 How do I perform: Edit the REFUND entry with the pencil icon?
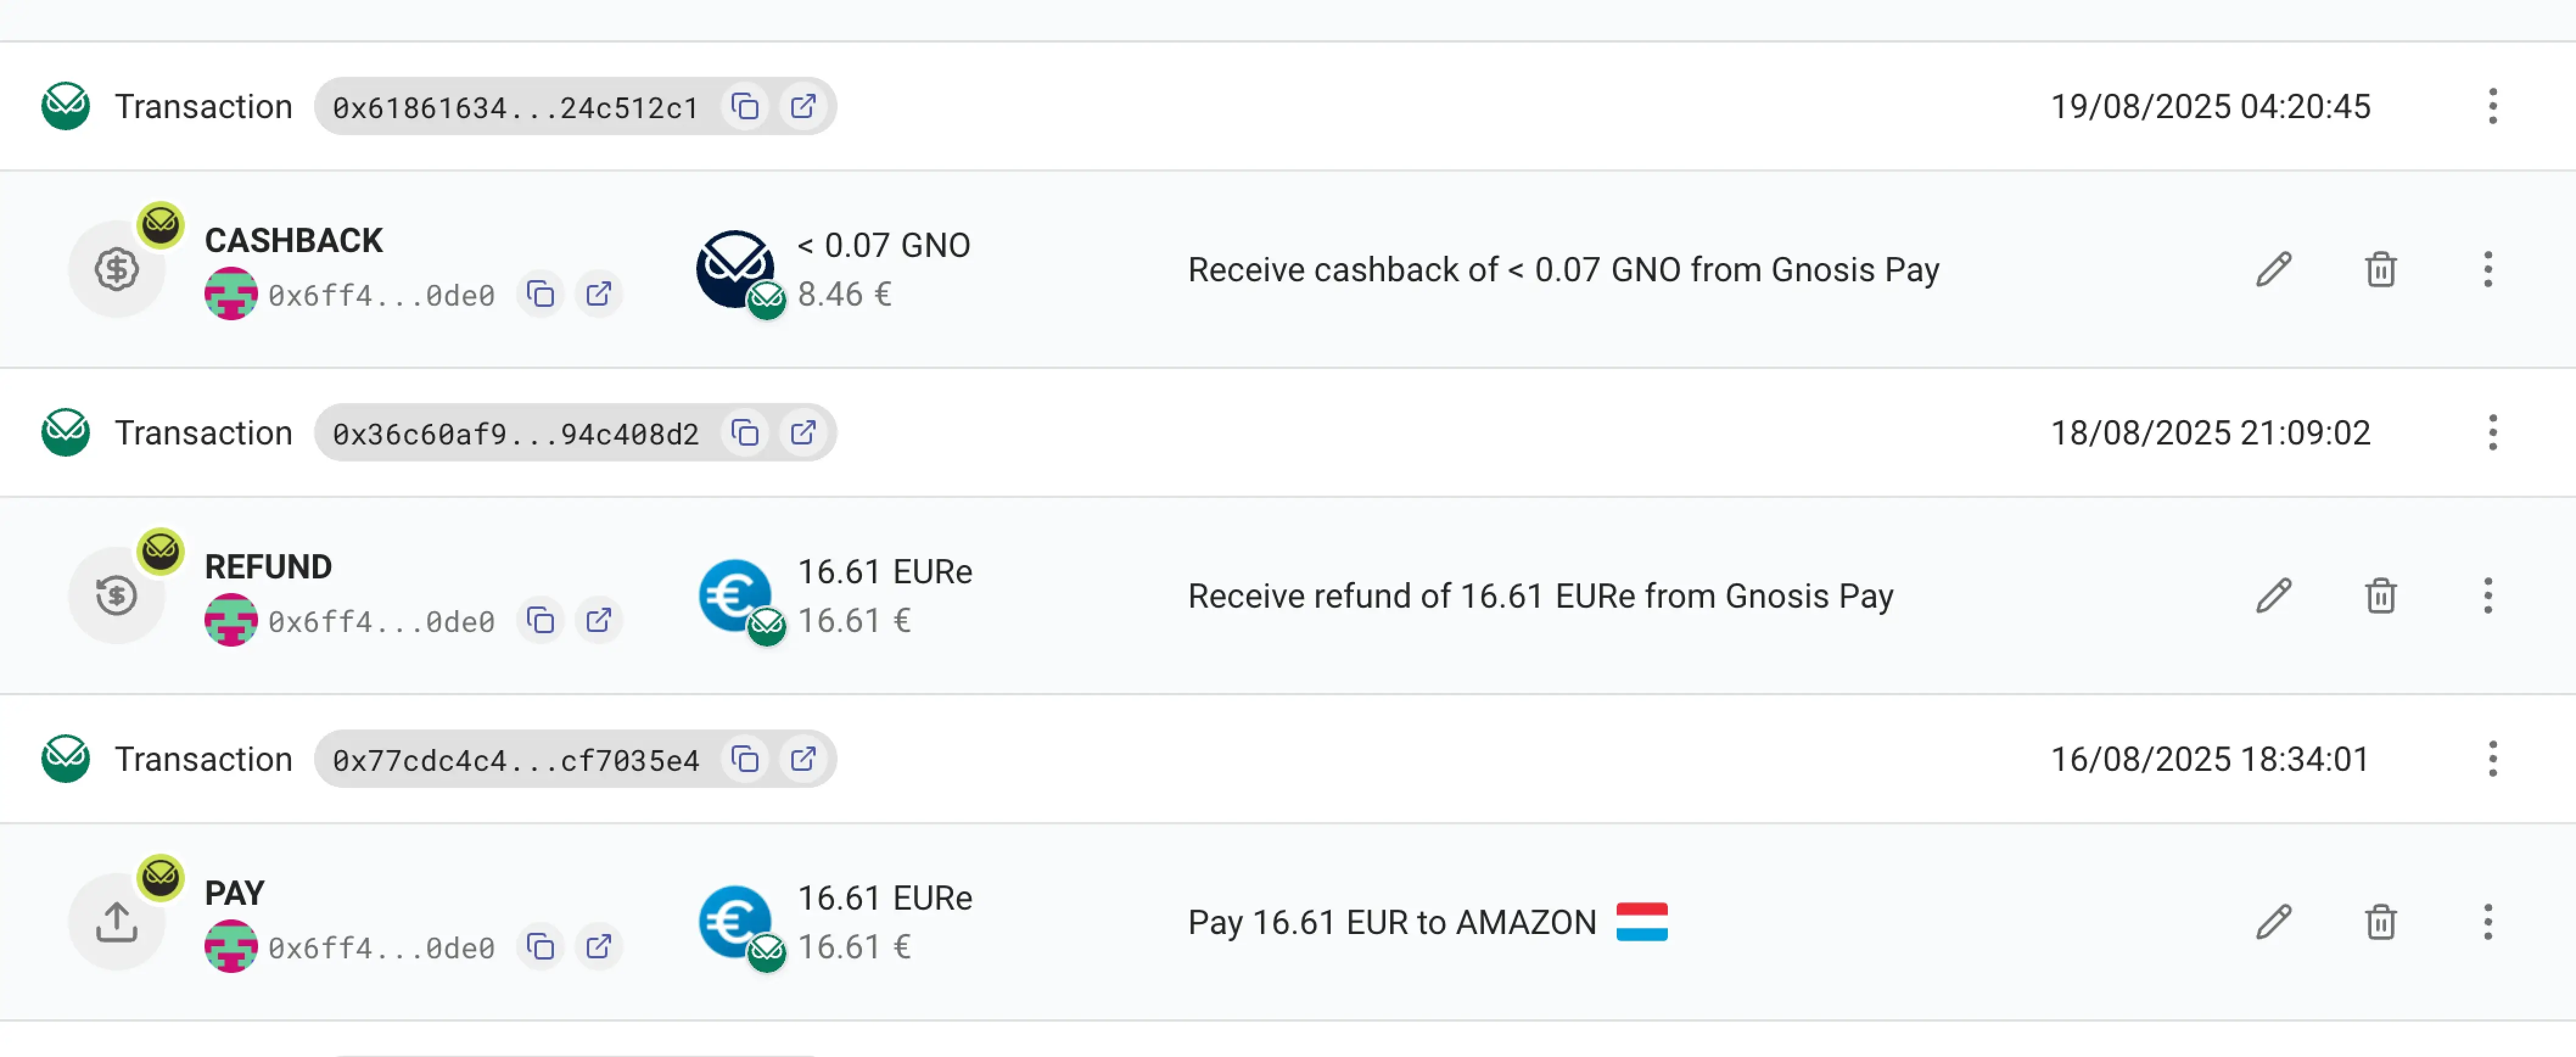pyautogui.click(x=2273, y=595)
